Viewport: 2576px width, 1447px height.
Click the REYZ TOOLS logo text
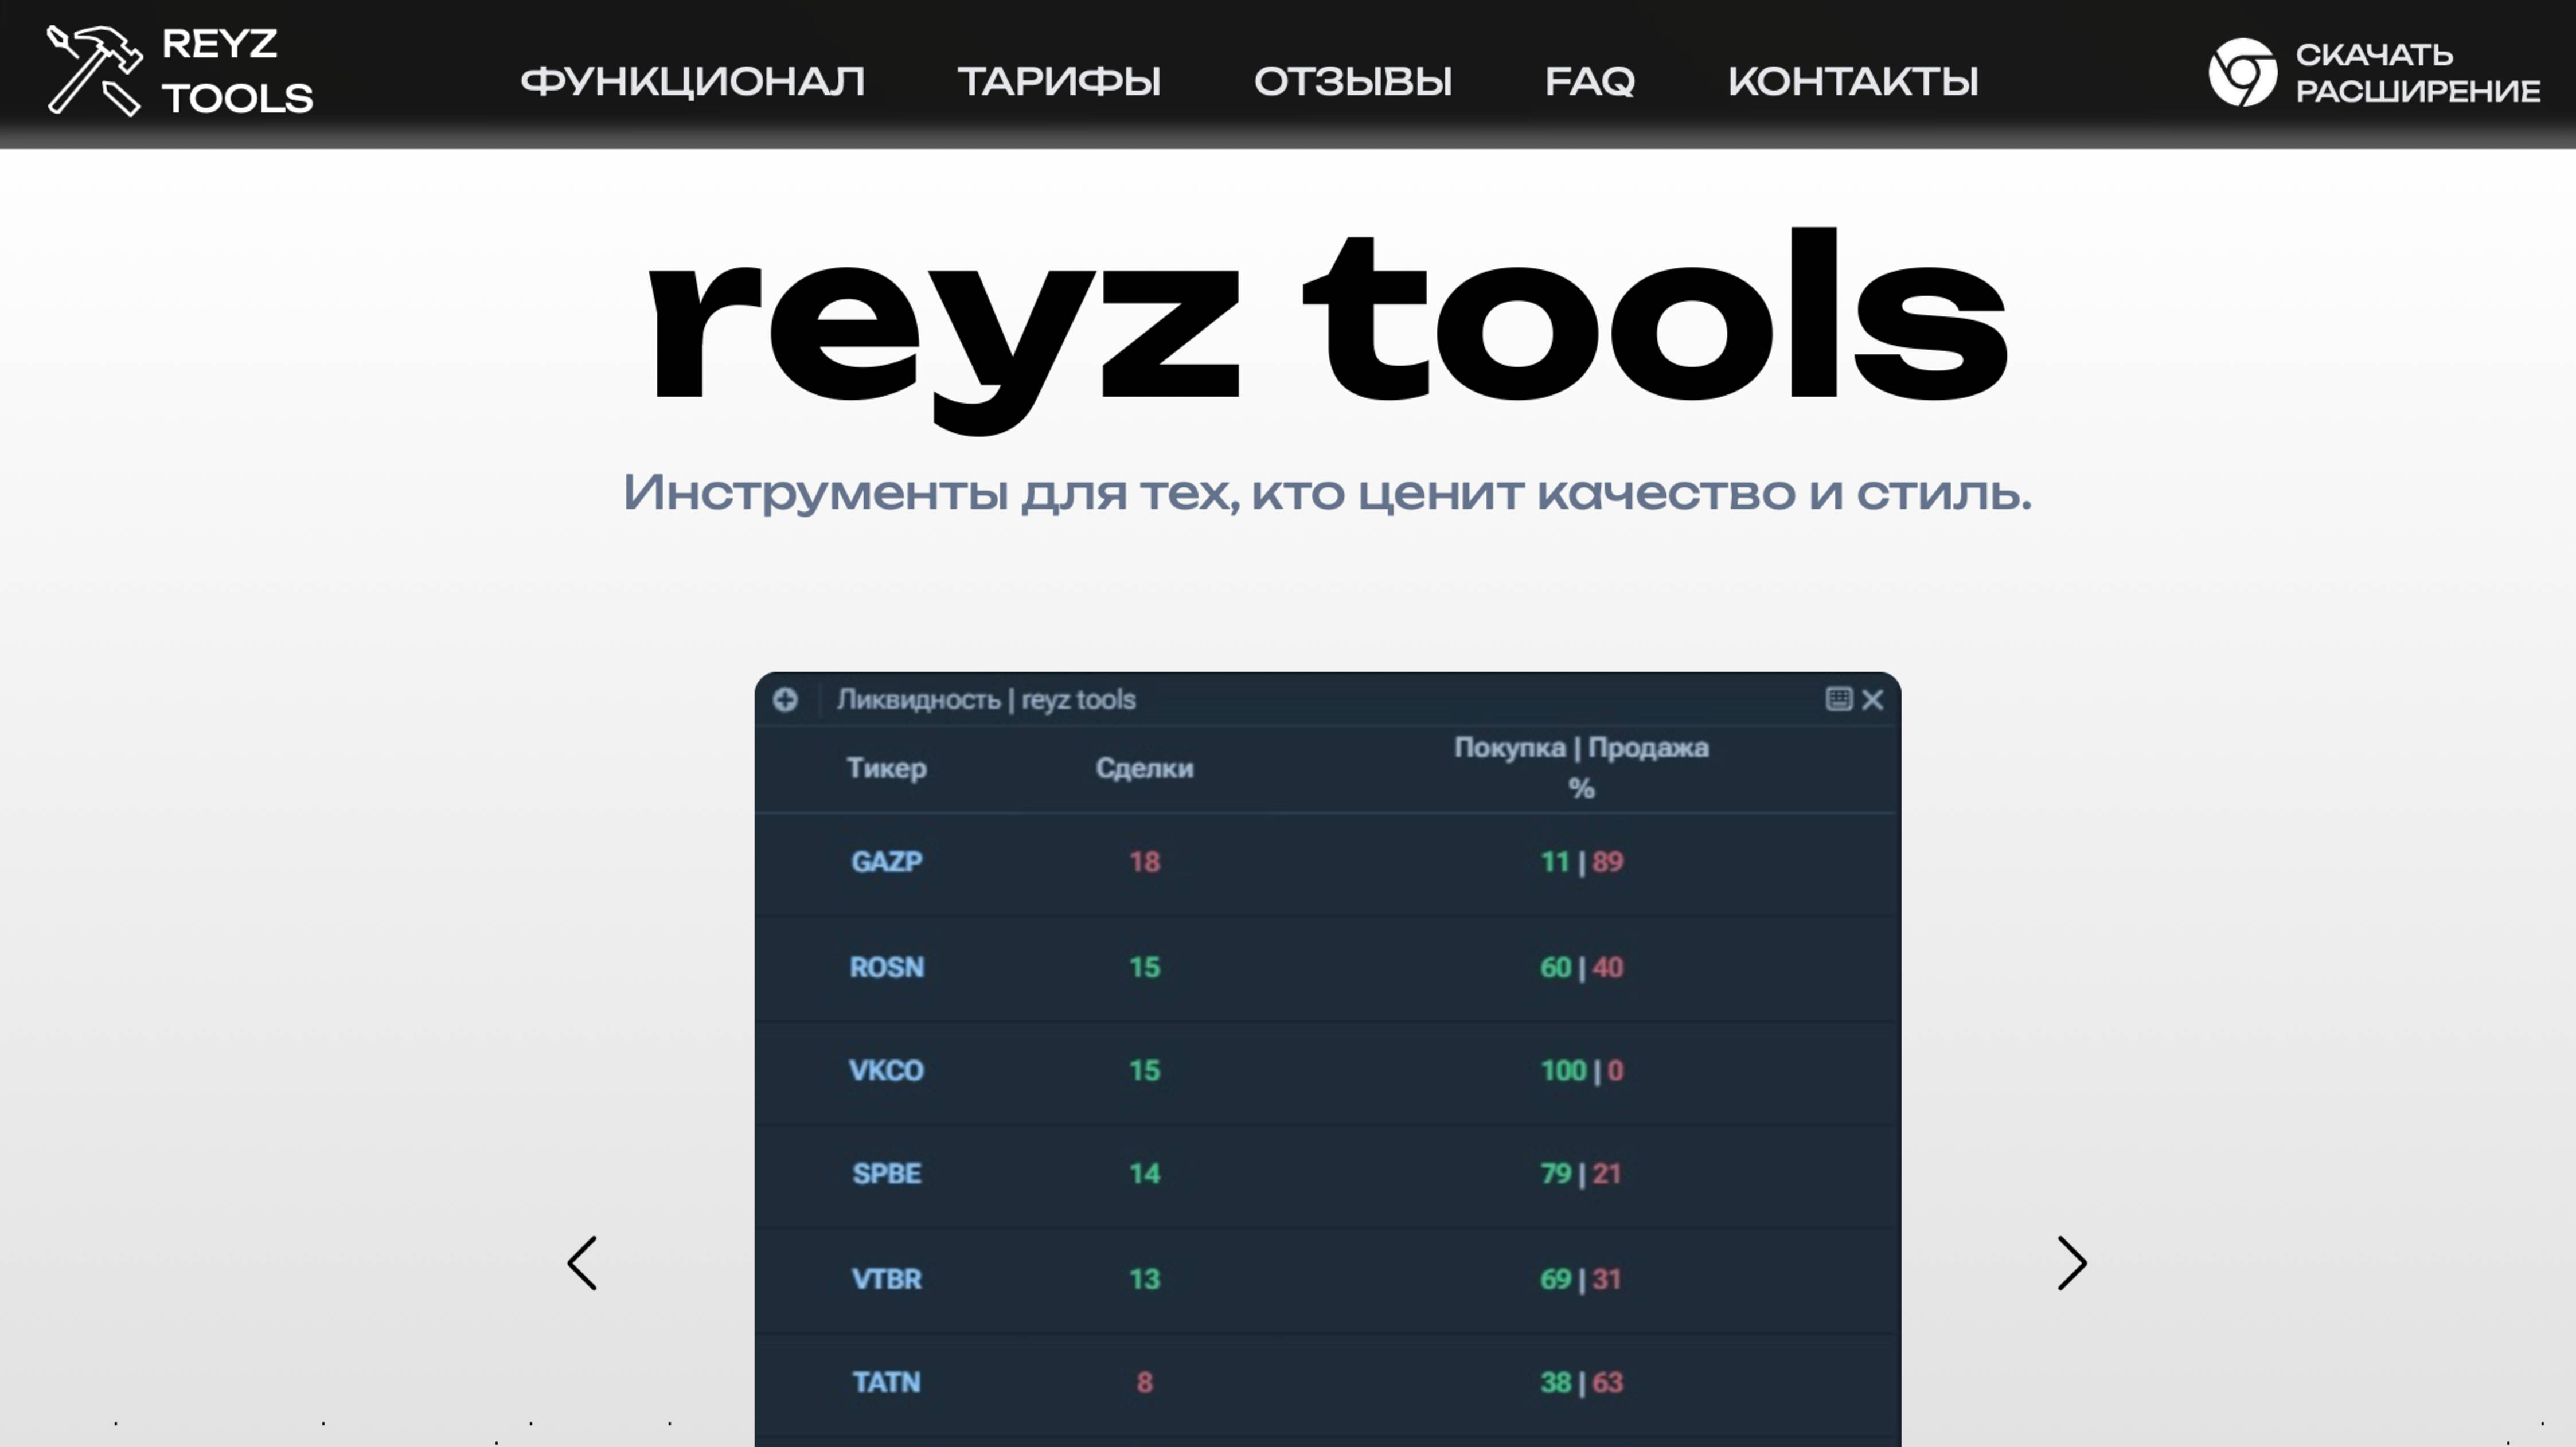237,71
